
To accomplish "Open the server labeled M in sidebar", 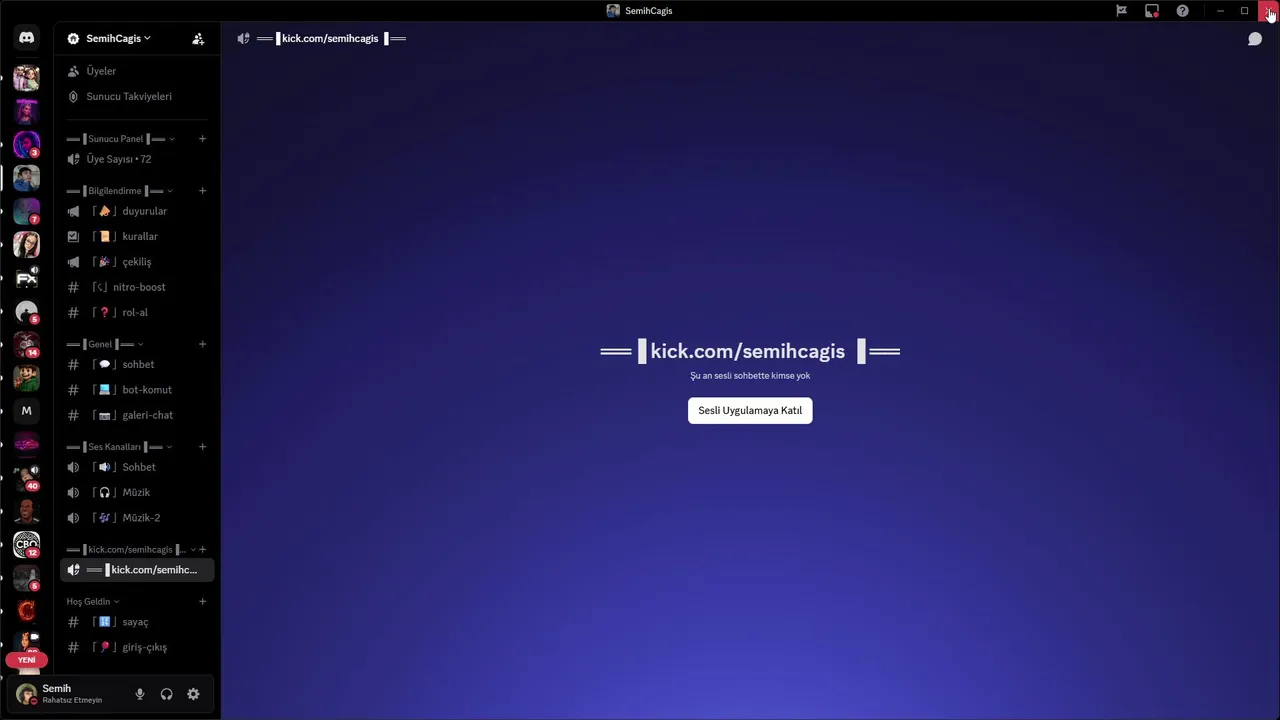I will [27, 411].
